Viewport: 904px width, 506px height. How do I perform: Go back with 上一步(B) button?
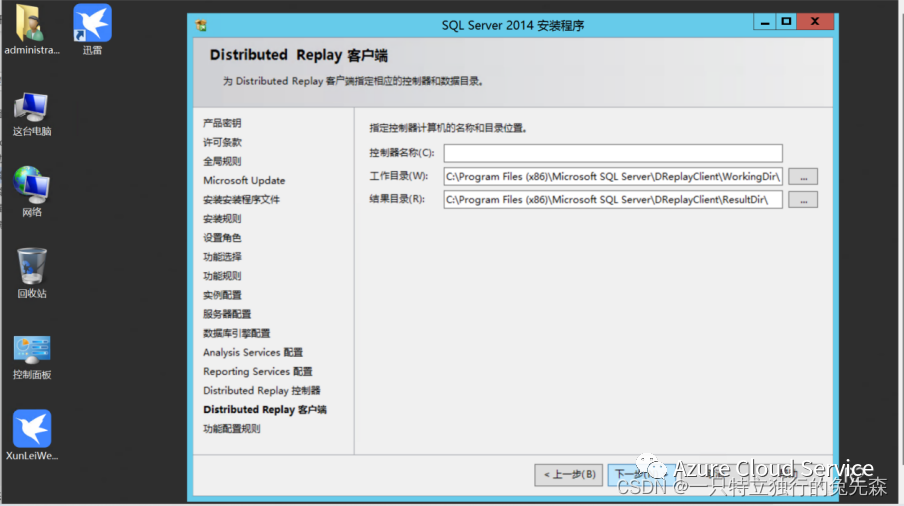tap(568, 475)
